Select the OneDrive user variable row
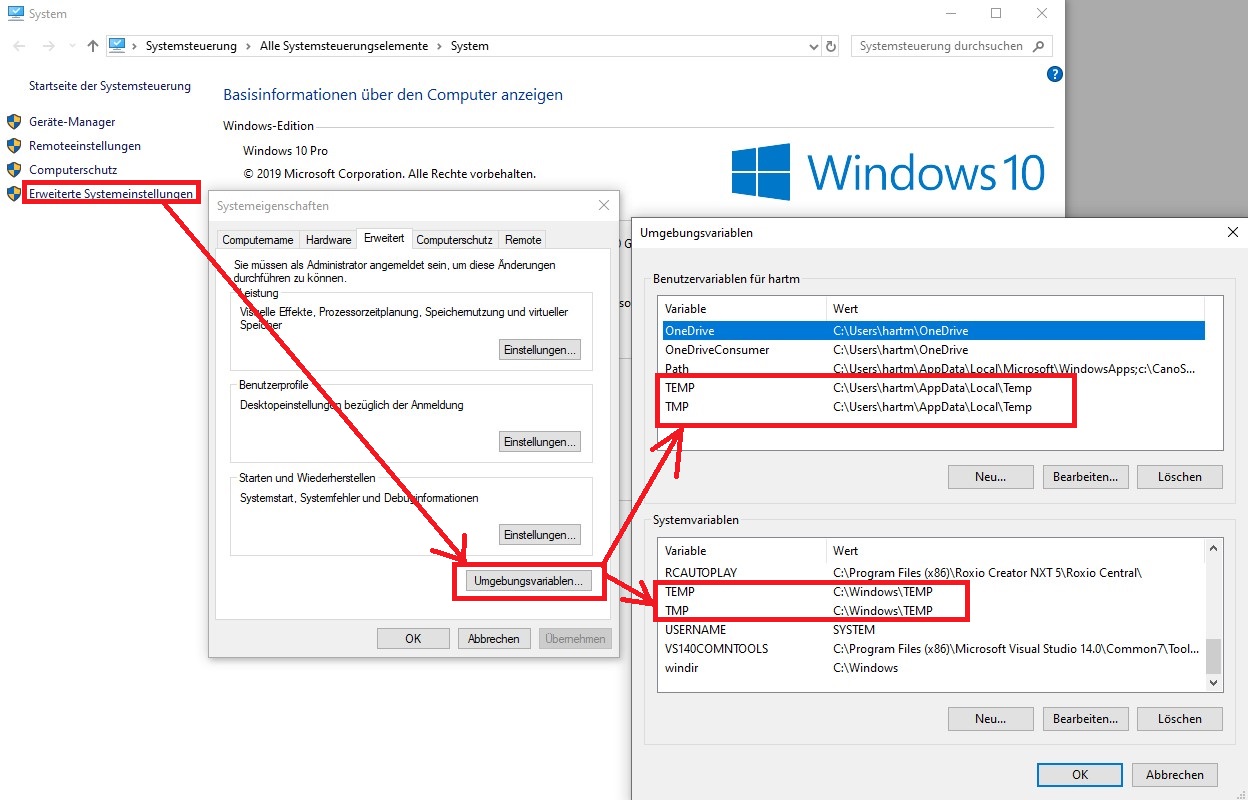Screen dimensions: 1248x800 (x=932, y=331)
